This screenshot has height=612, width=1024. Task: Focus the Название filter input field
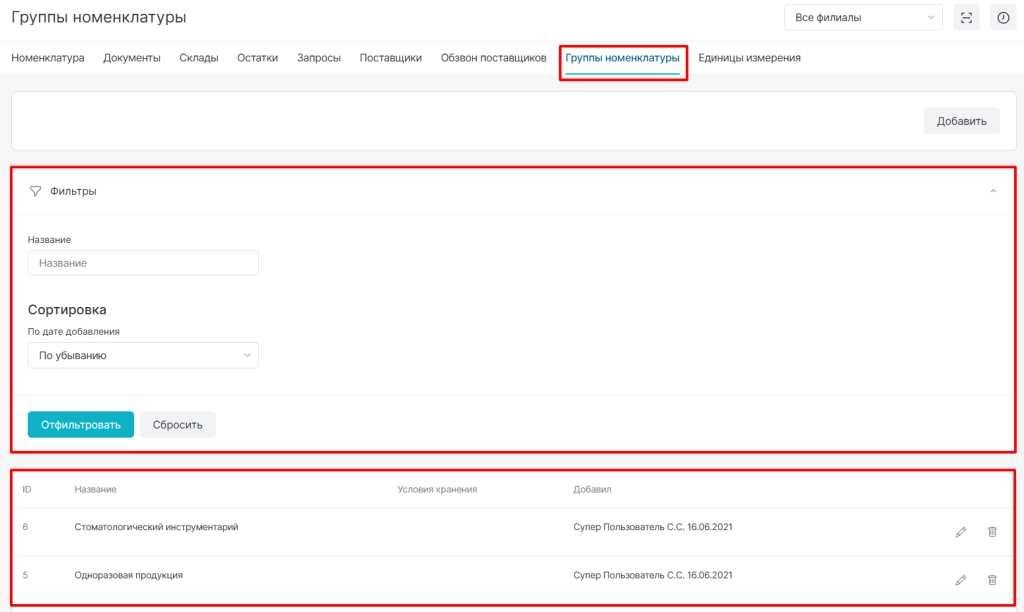tap(143, 263)
